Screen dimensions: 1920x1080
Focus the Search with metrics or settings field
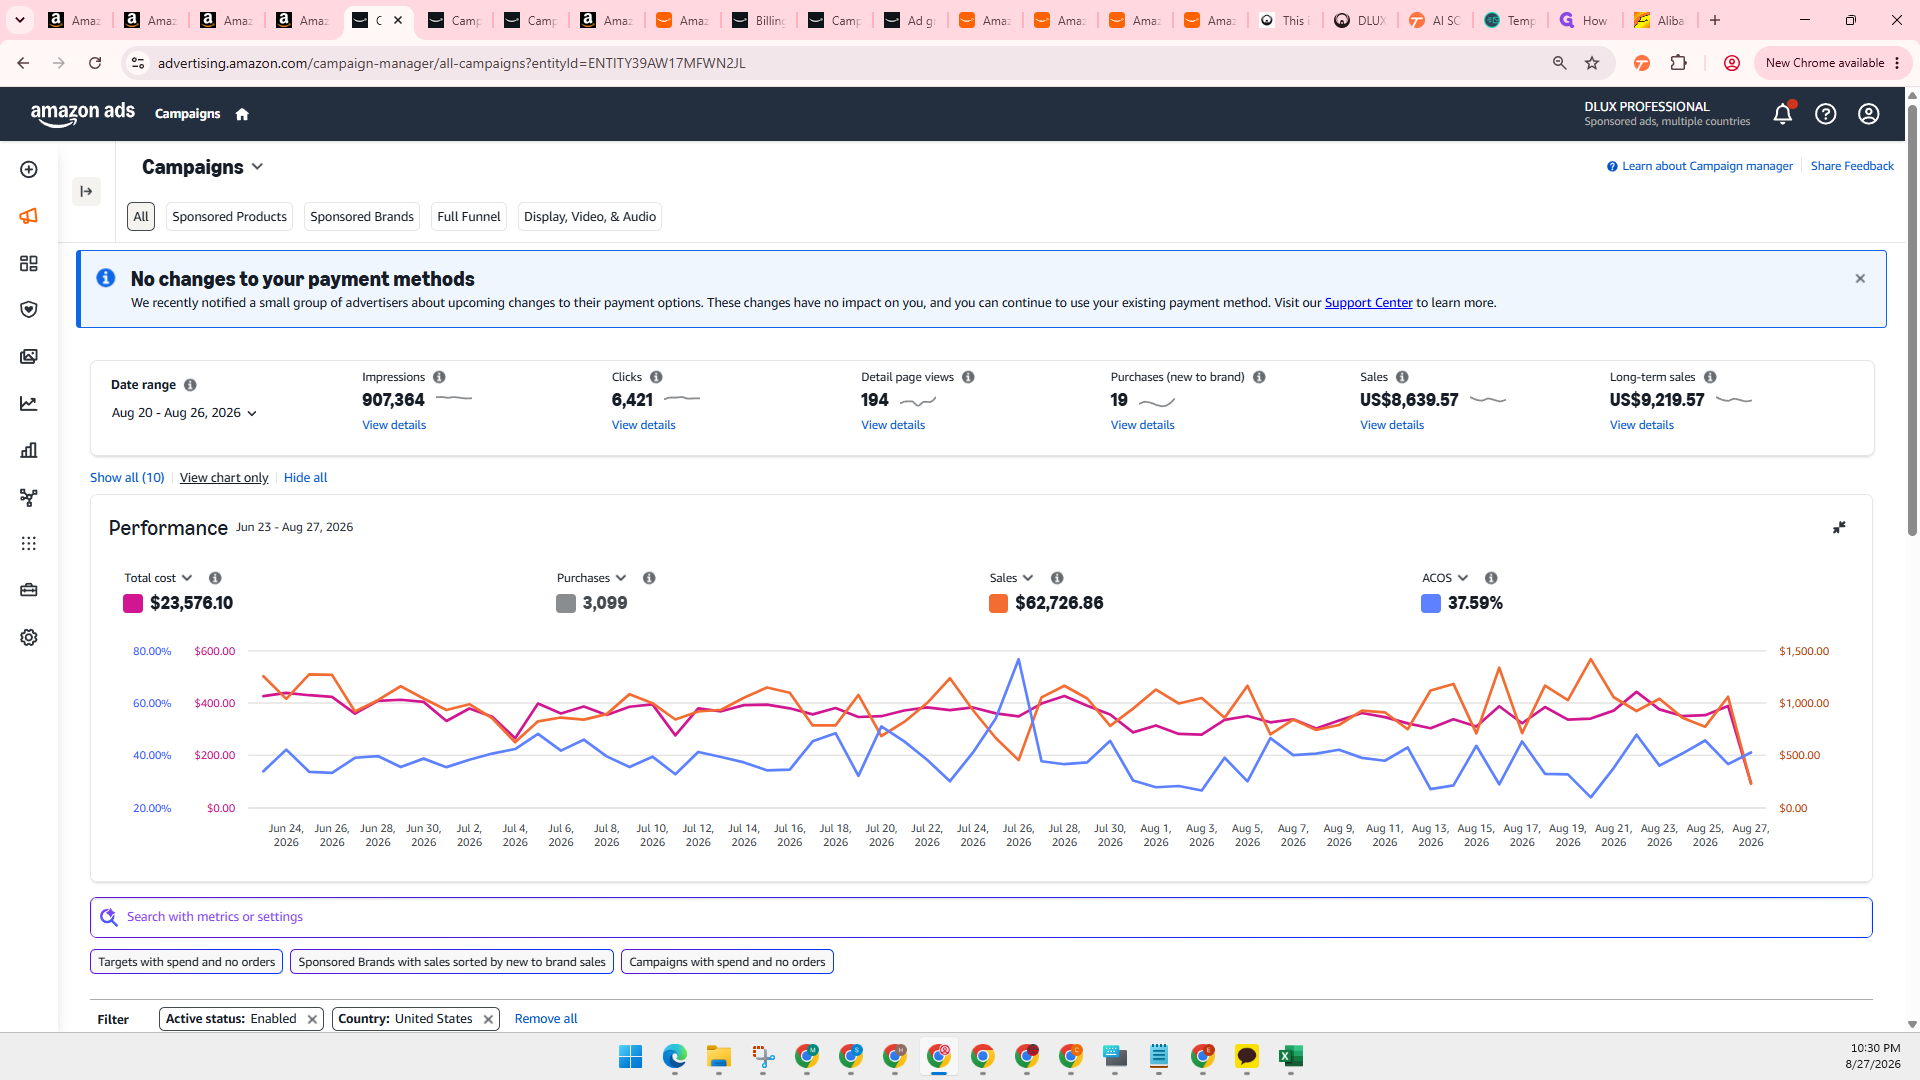[981, 918]
